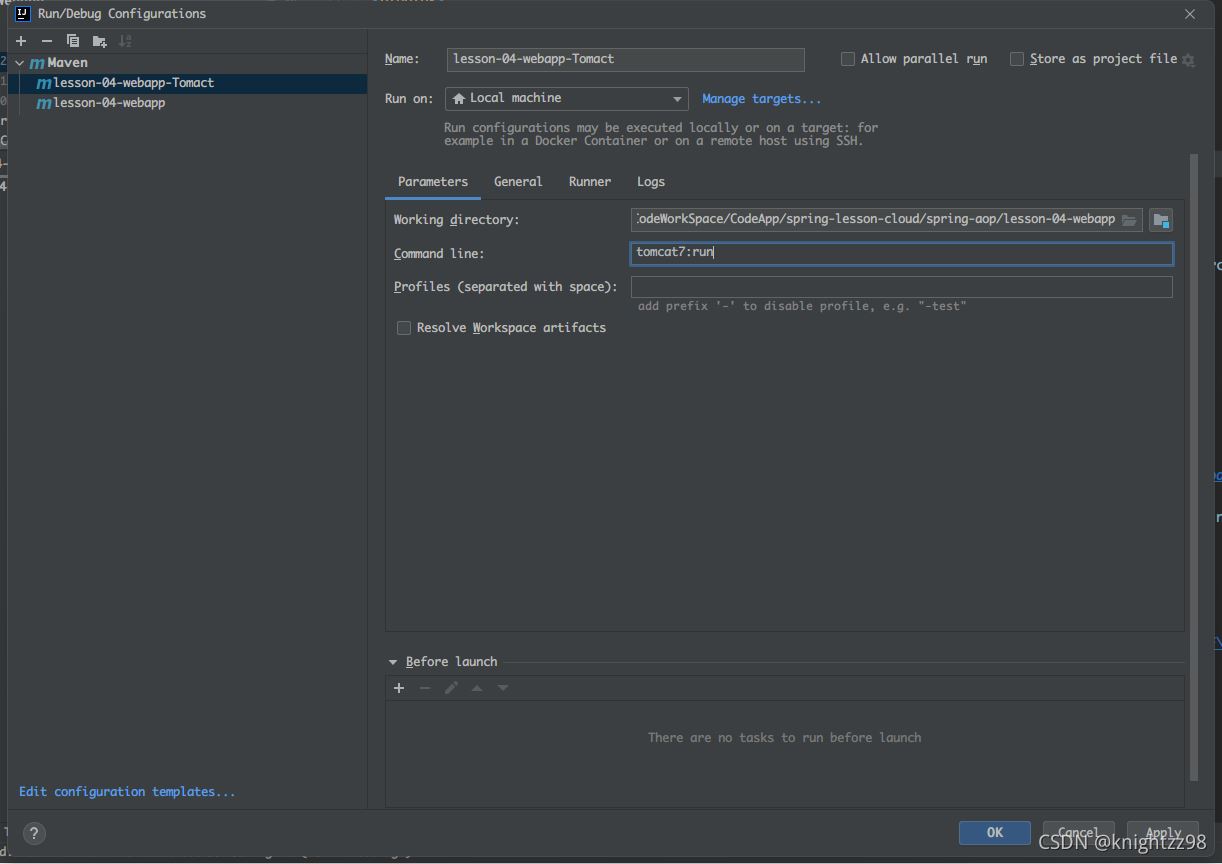
Task: Remove selected configuration with minus icon
Action: click(47, 41)
